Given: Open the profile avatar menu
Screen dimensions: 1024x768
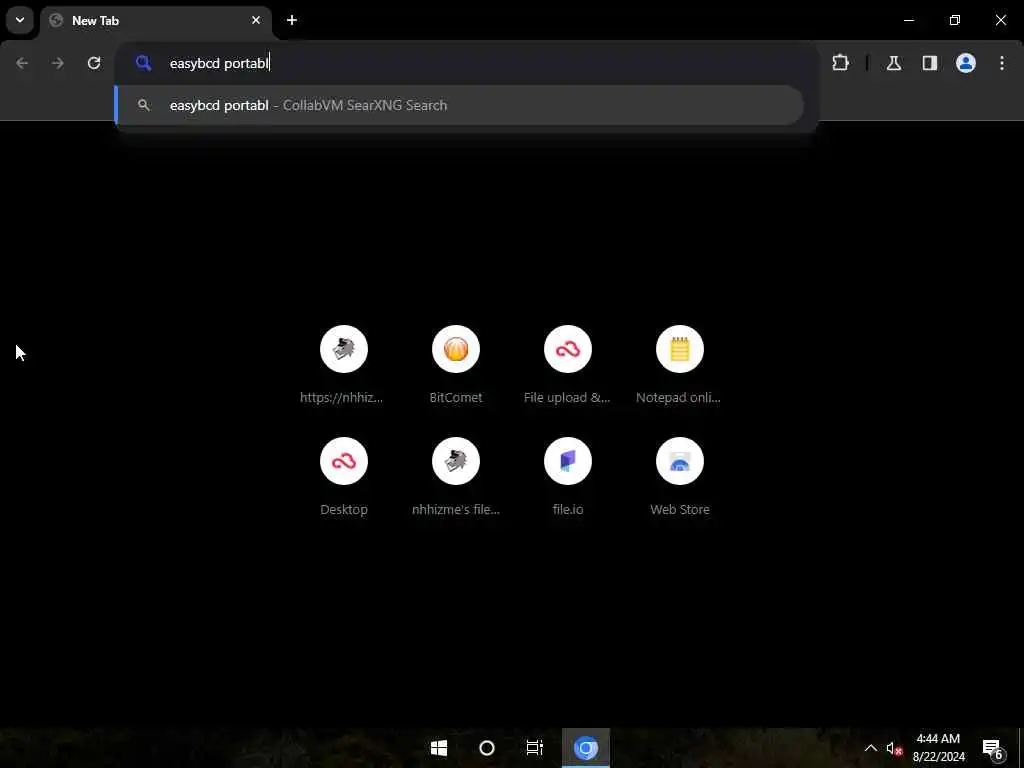Looking at the screenshot, I should (966, 63).
